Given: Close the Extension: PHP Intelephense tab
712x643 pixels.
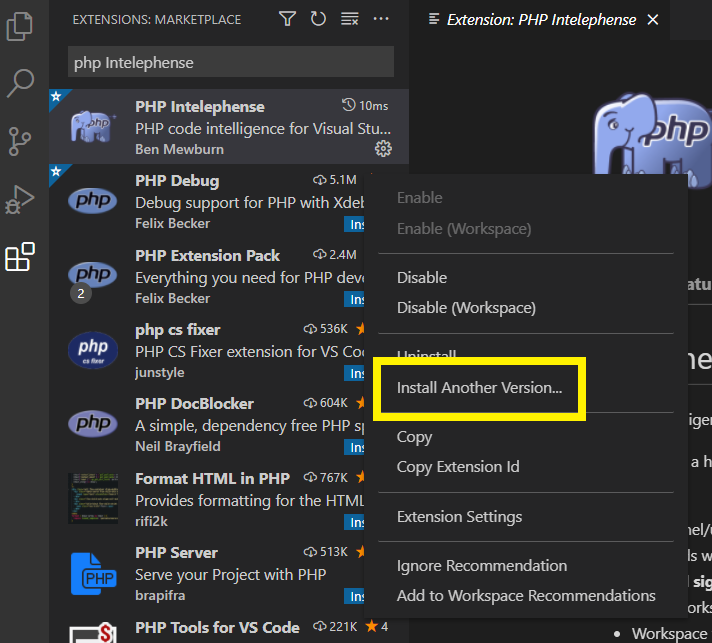Looking at the screenshot, I should click(653, 20).
